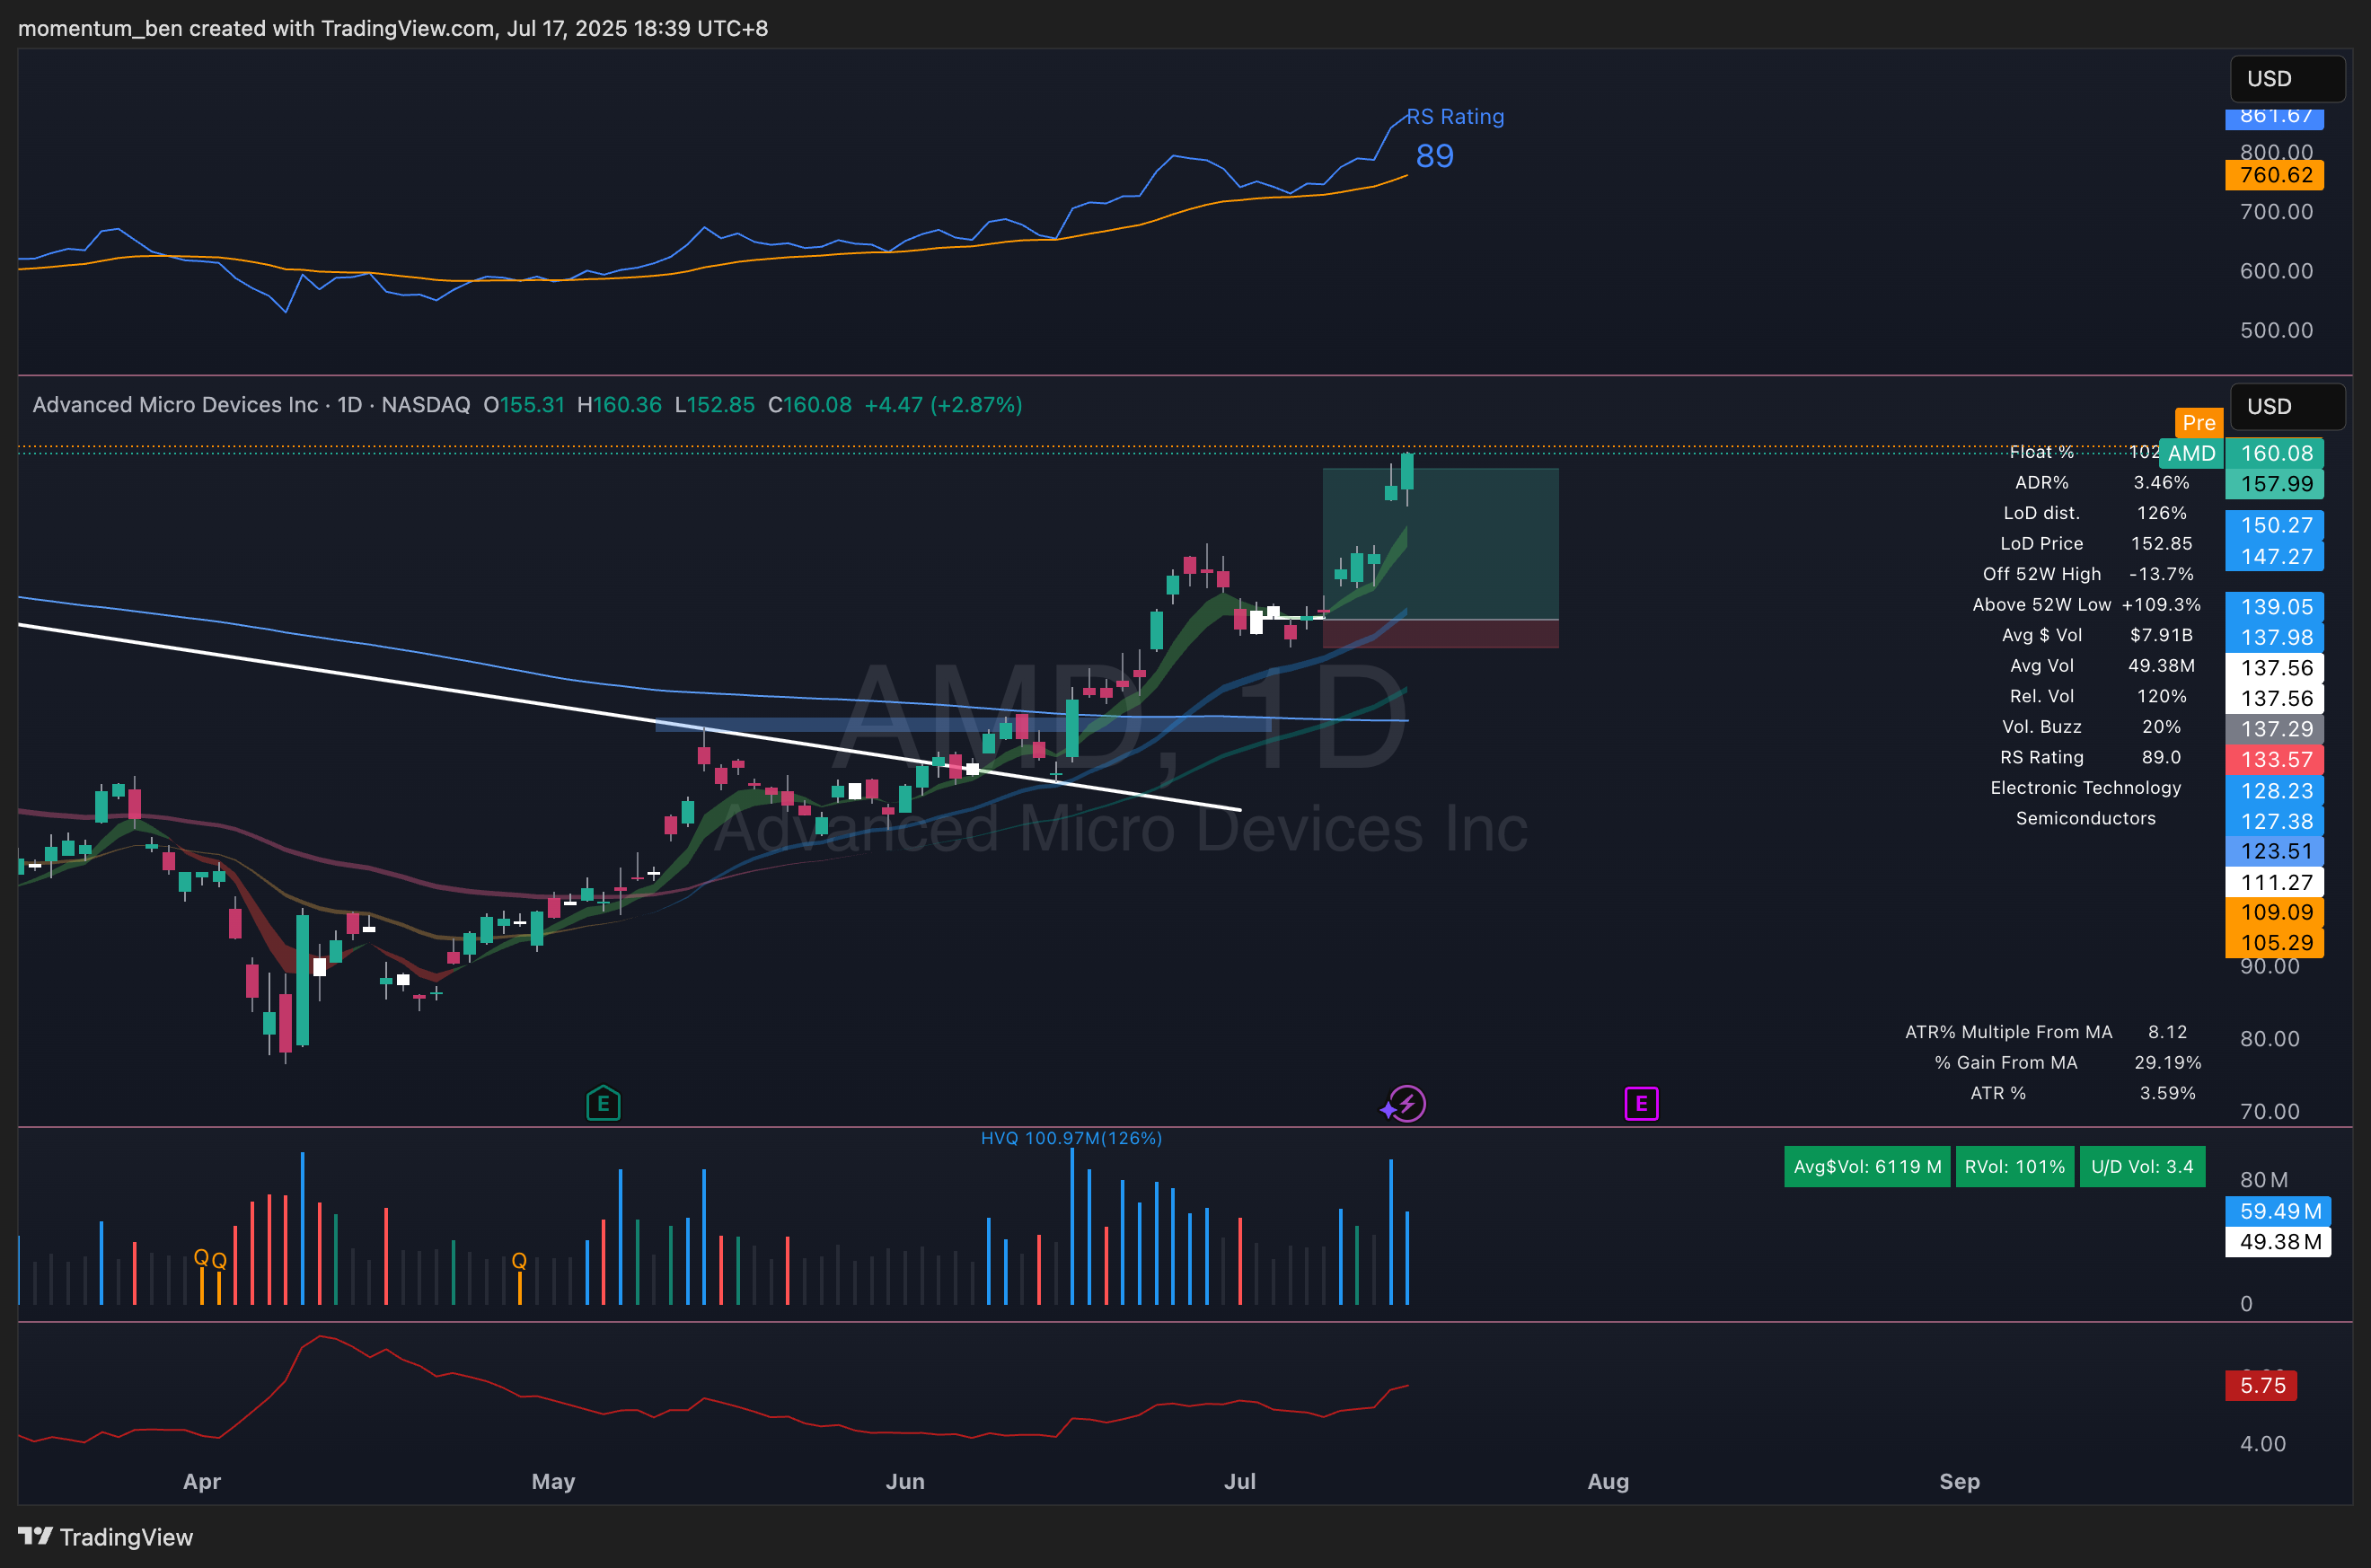Screen dimensions: 2371x1568
Task: Open the purple lightning news flash icon
Action: click(x=1407, y=1104)
